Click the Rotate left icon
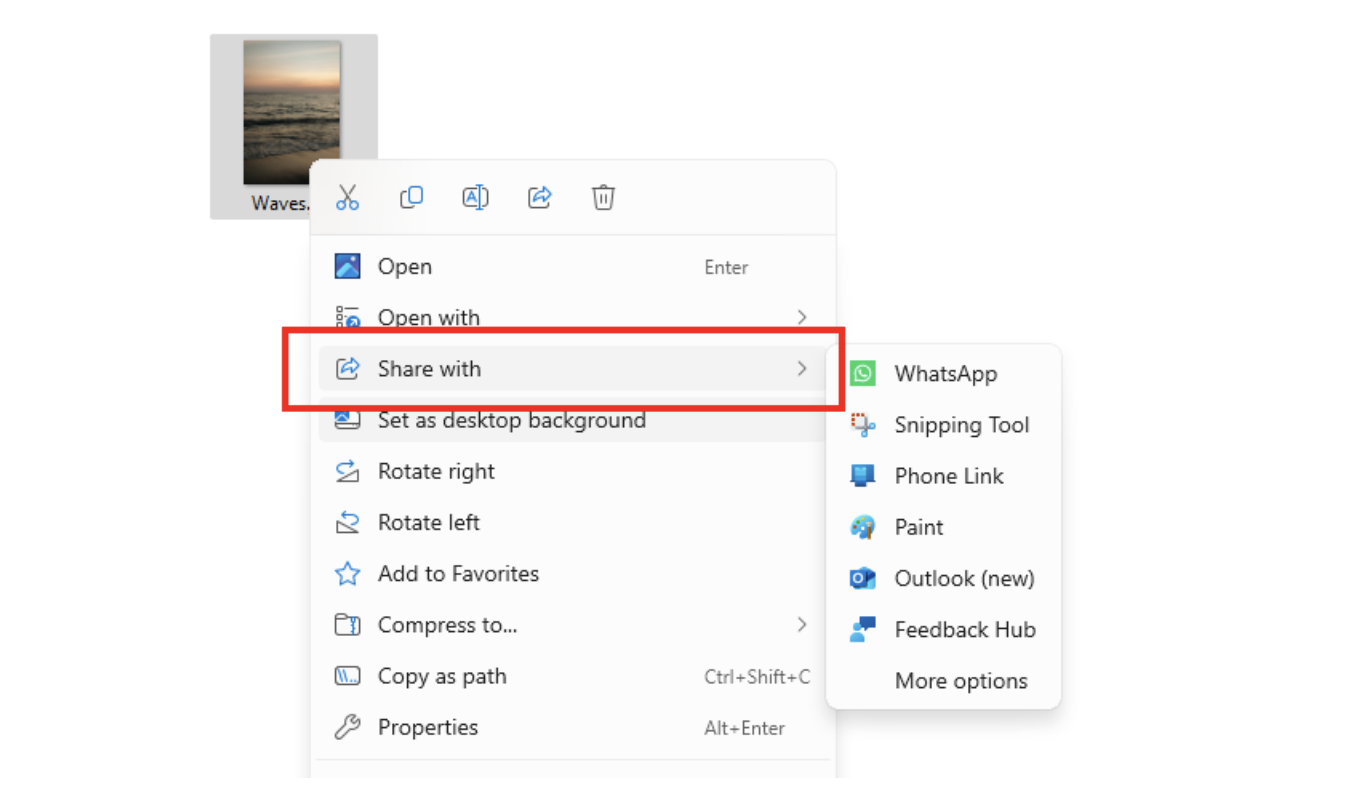This screenshot has width=1356, height=800. click(347, 522)
